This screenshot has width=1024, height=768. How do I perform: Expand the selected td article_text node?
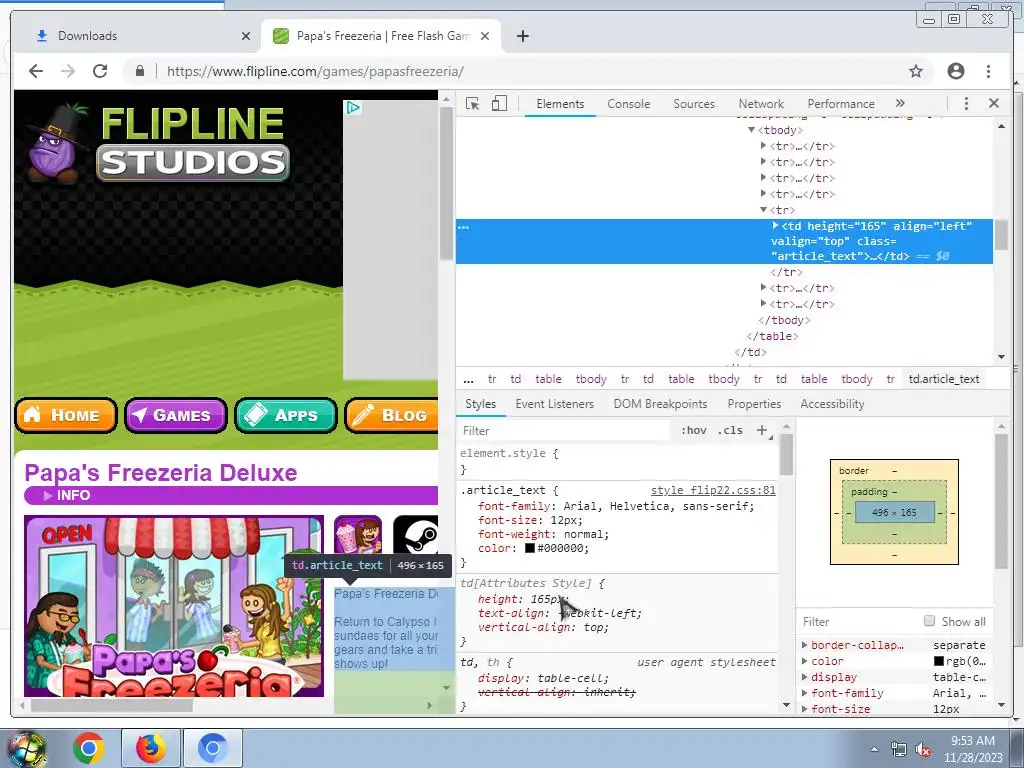coord(775,225)
